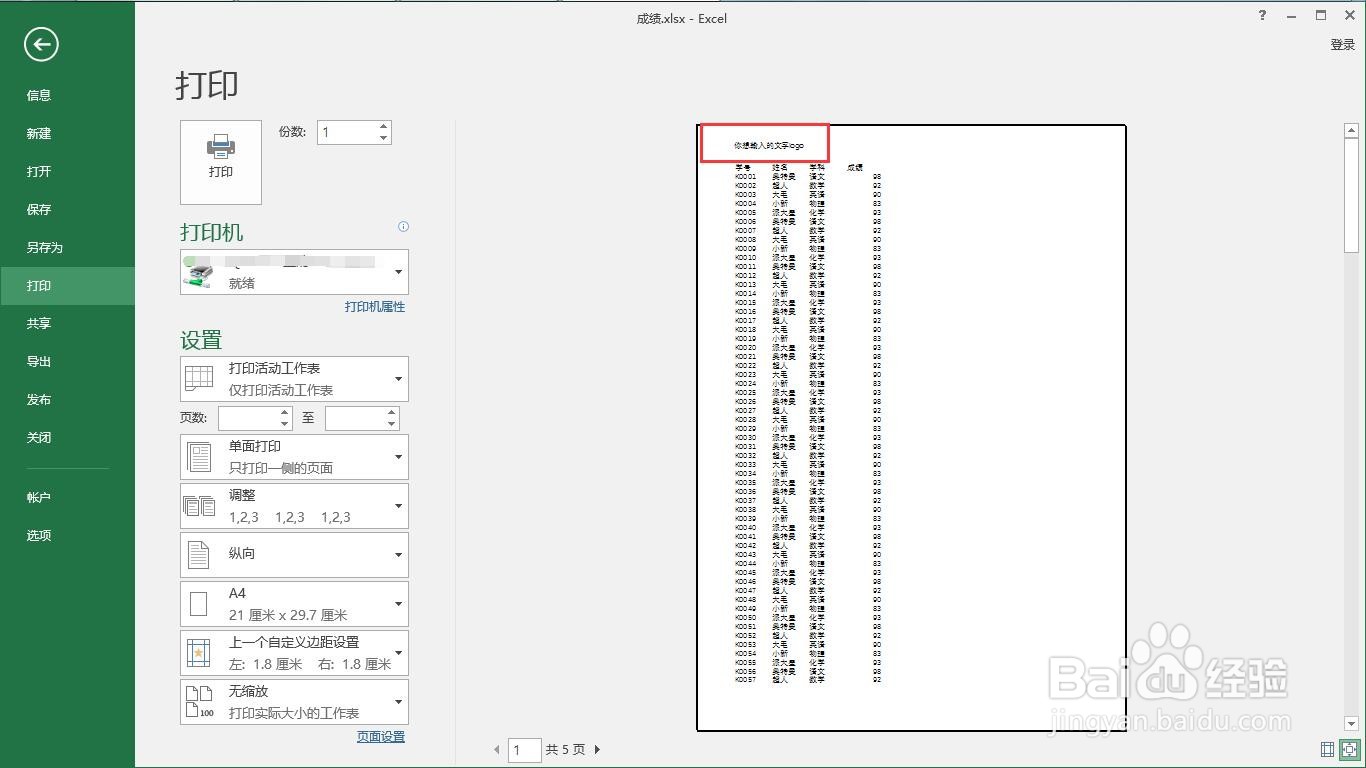The image size is (1366, 768).
Task: Open the printer selection dropdown
Action: tap(294, 272)
